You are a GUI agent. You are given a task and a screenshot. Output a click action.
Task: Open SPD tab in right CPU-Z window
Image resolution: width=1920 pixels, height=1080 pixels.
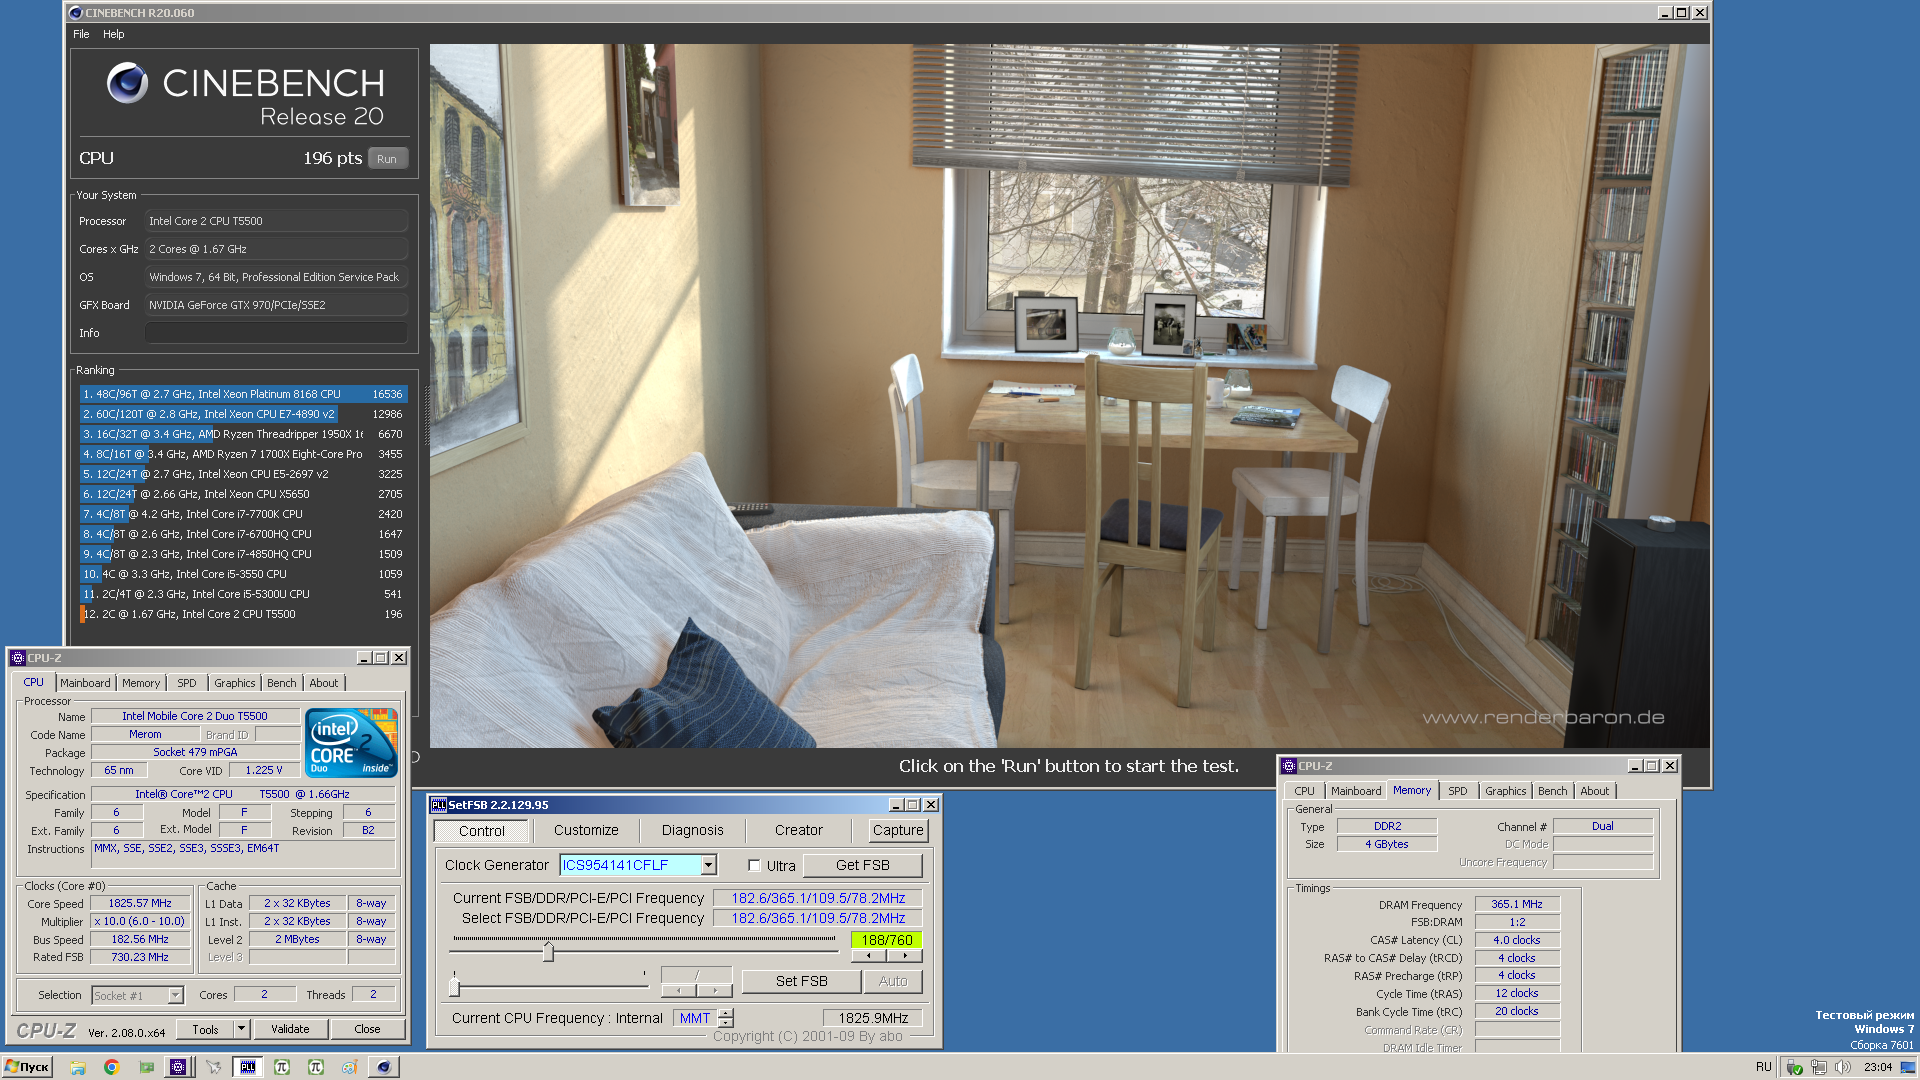(x=1458, y=791)
